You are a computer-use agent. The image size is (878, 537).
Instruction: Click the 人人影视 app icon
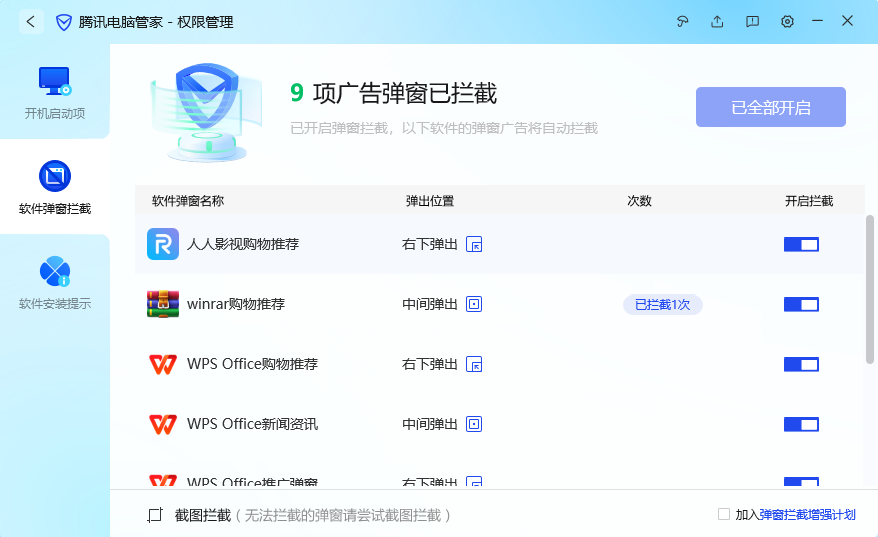pyautogui.click(x=163, y=244)
